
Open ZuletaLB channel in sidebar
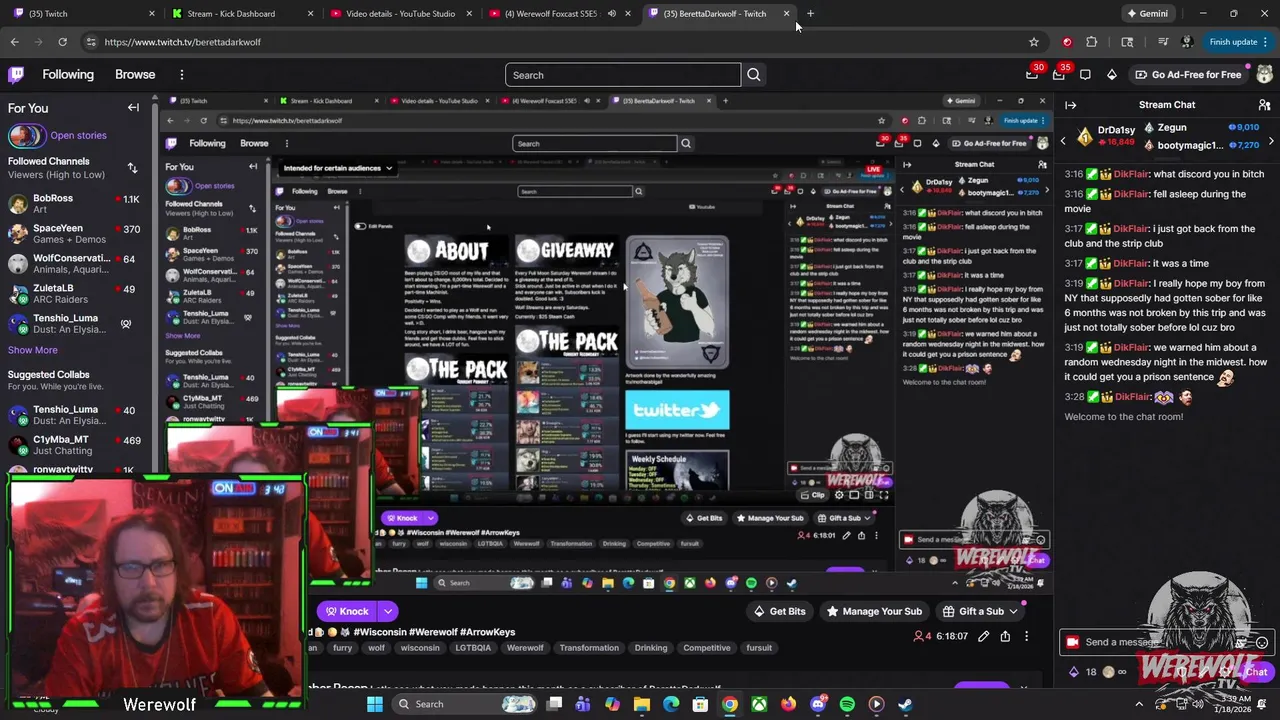[76, 294]
